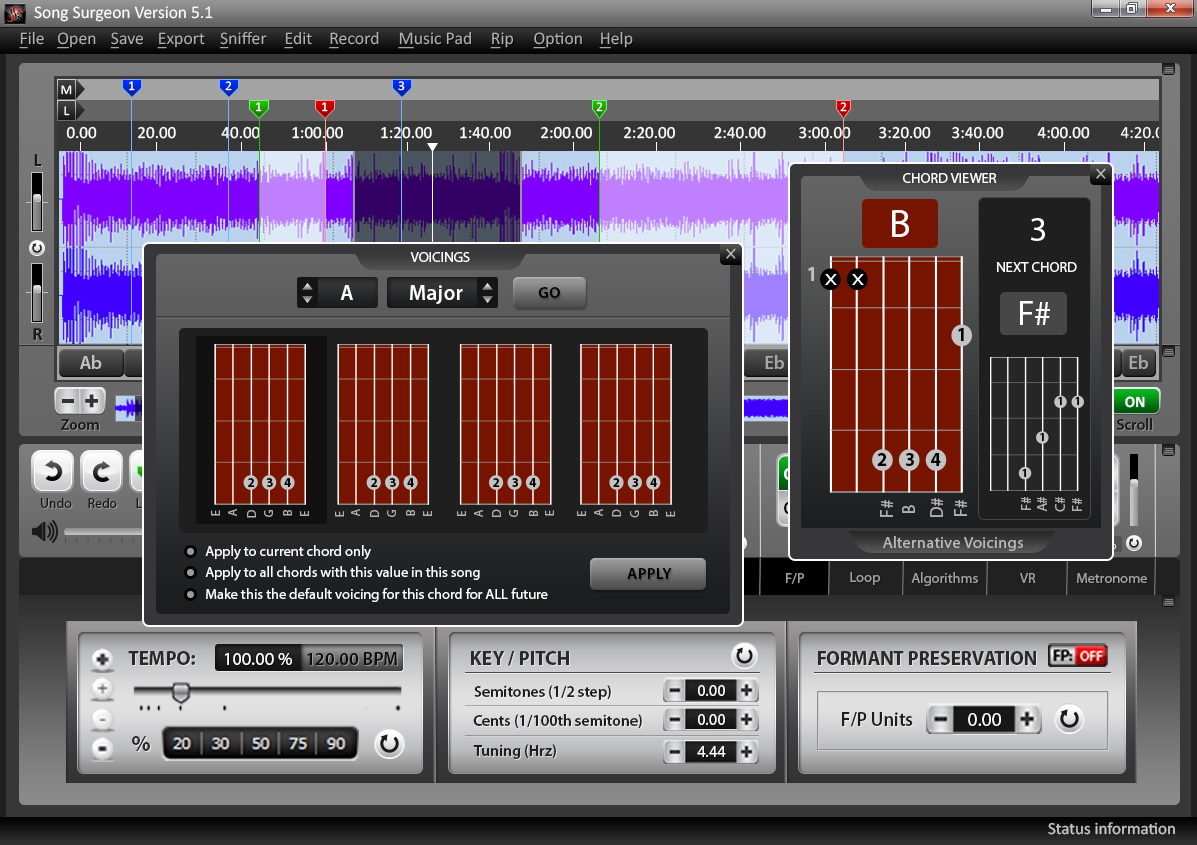Click the Undo arrow icon

(53, 471)
